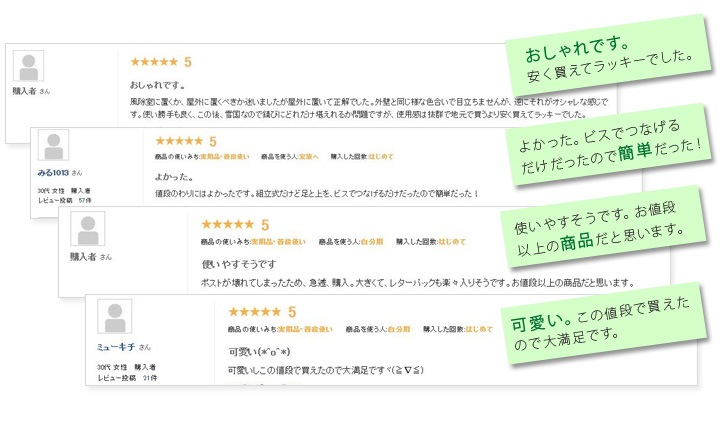
Task: Open ミューキチ reviewer profile link
Action: point(116,347)
